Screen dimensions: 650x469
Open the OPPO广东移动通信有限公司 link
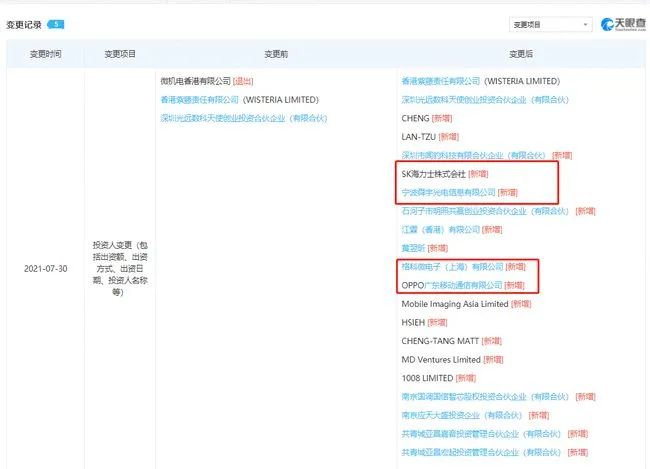coord(452,285)
